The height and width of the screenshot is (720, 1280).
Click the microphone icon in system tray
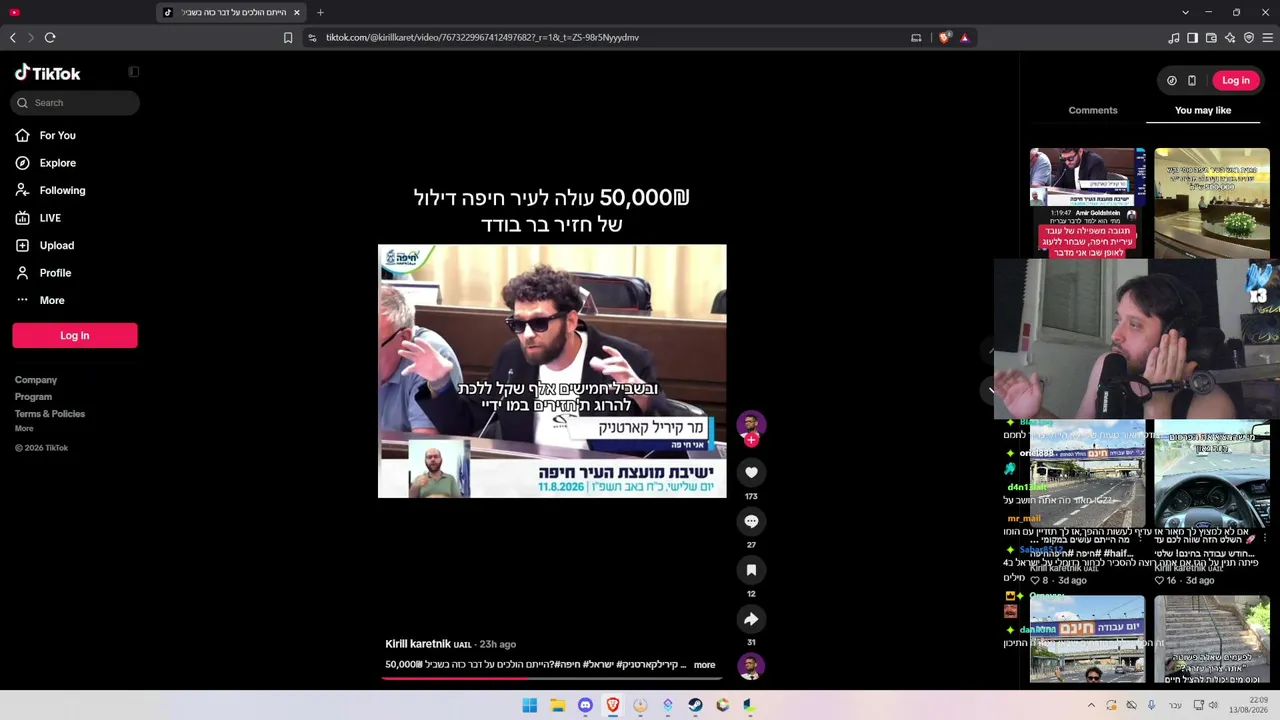(x=1151, y=705)
